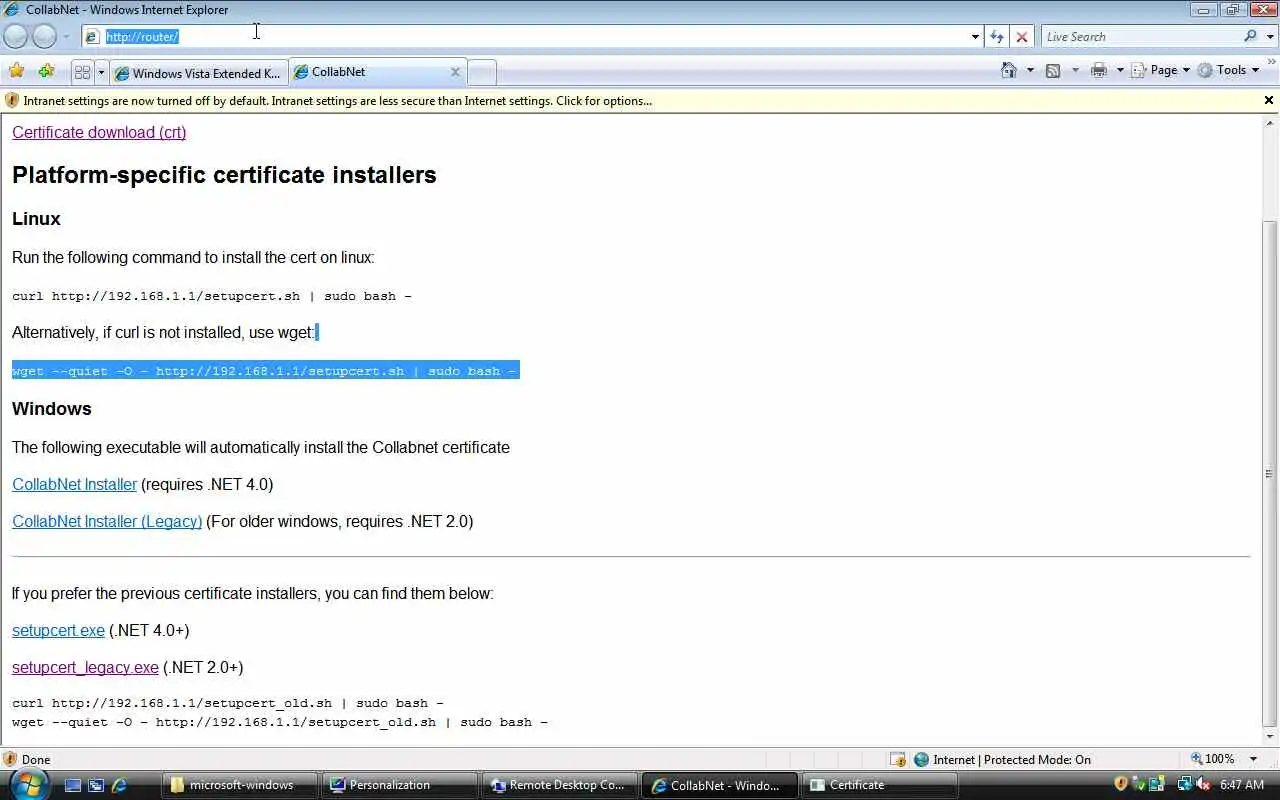Click the curl setupcert_old.sh command line
The height and width of the screenshot is (800, 1280).
pyautogui.click(x=228, y=703)
